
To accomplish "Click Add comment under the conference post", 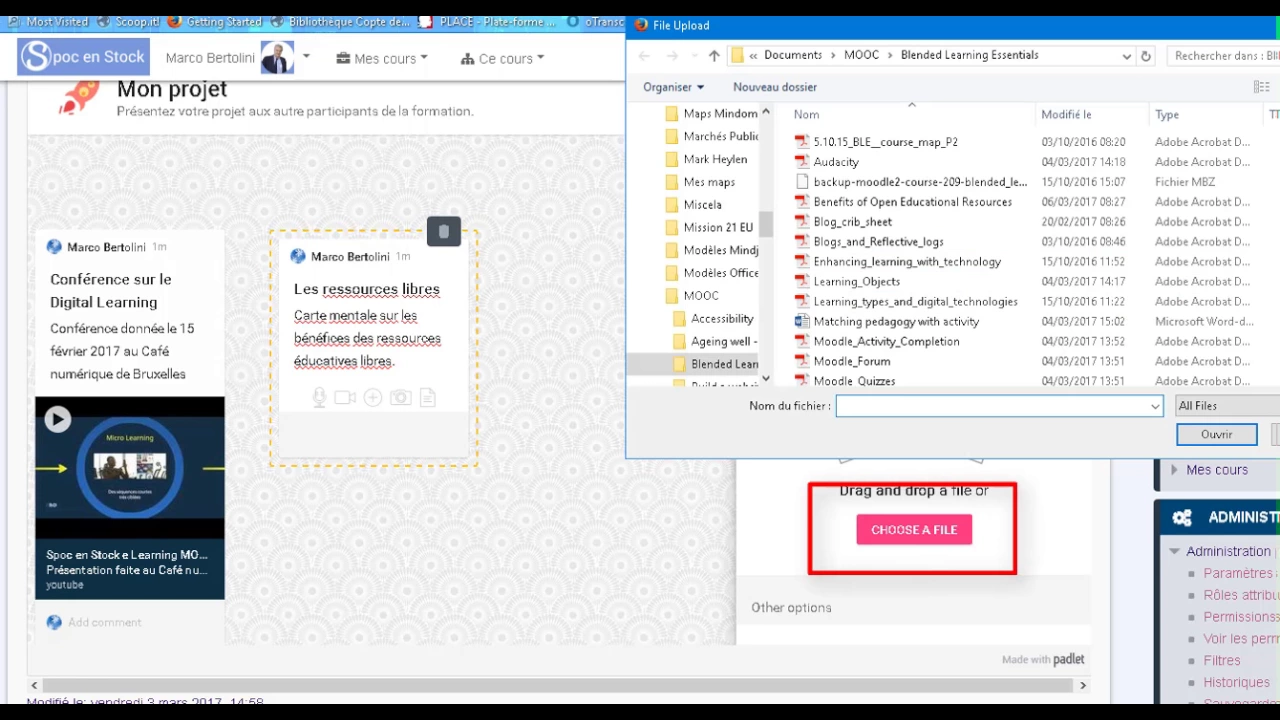I will [105, 622].
